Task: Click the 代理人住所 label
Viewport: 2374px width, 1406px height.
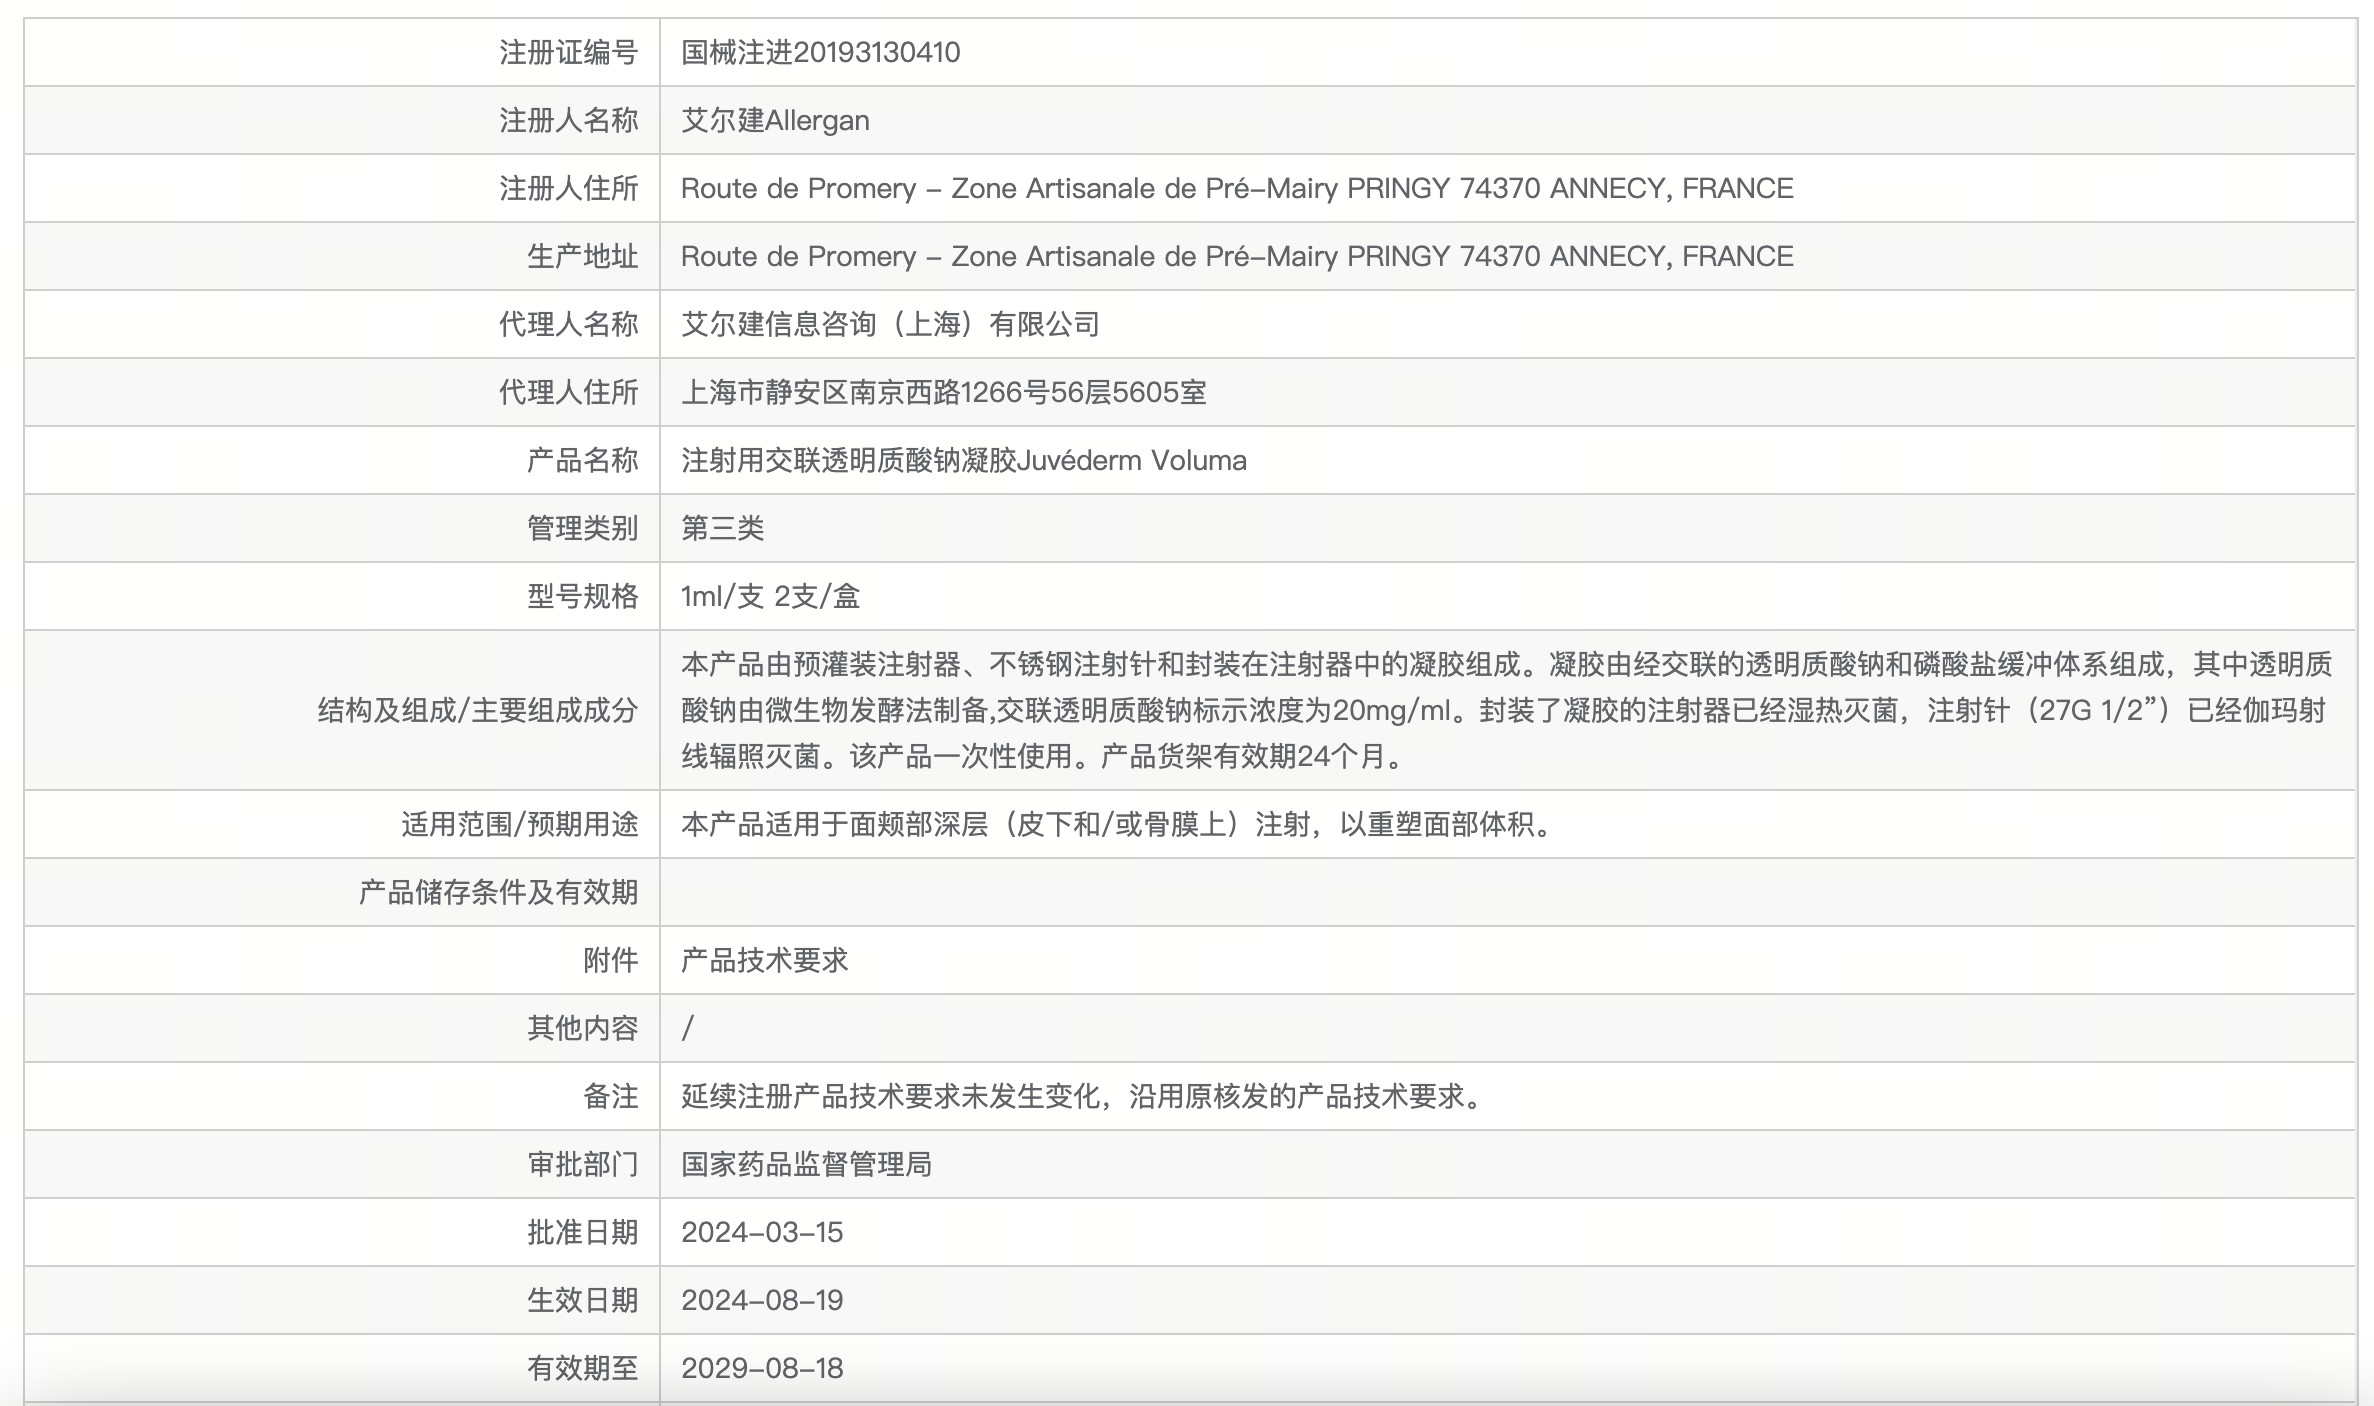Action: click(568, 392)
